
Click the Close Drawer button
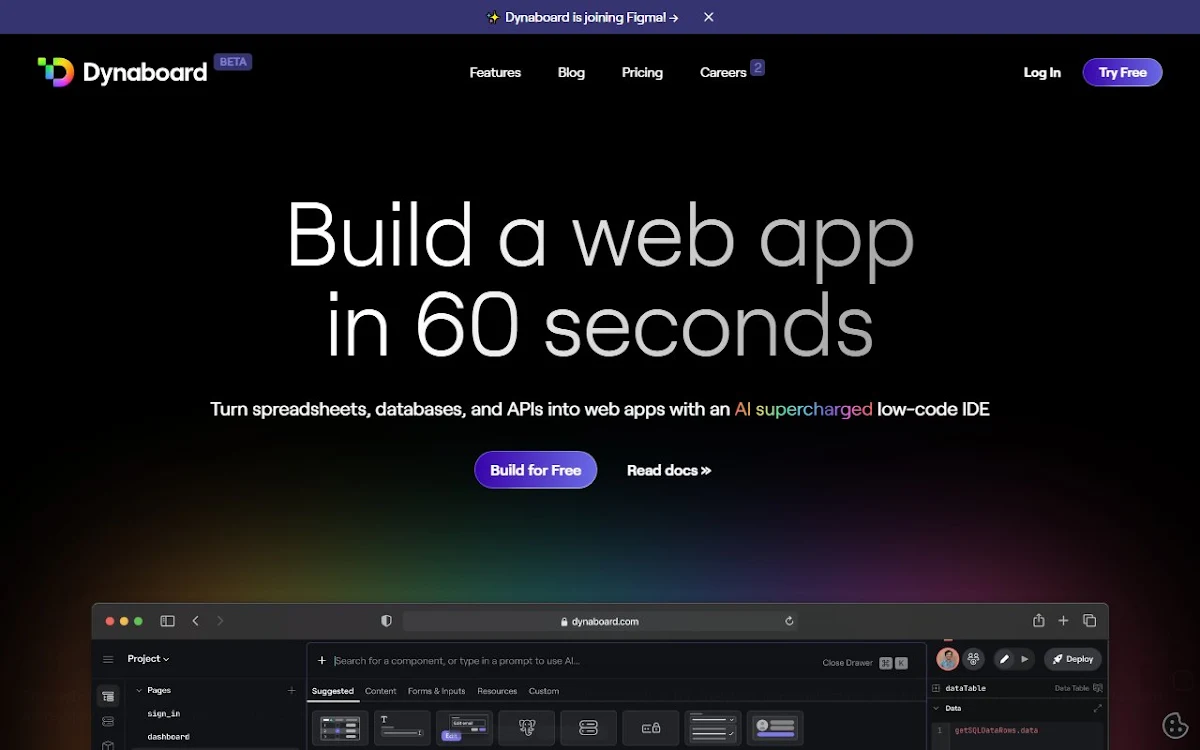click(865, 662)
